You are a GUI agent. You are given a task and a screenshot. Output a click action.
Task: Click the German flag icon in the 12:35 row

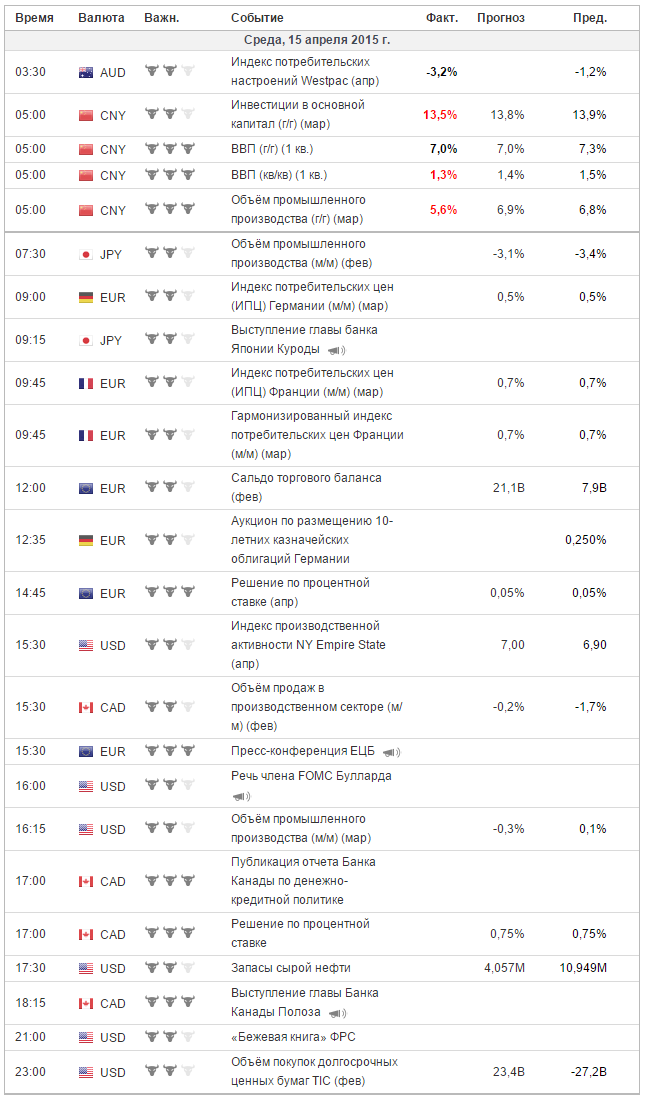(86, 541)
